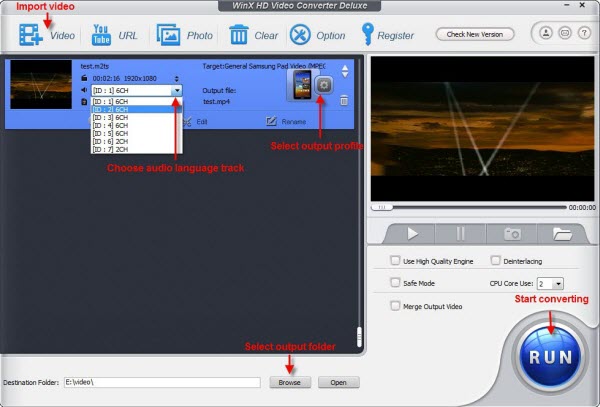Image resolution: width=600 pixels, height=407 pixels.
Task: Click the 00:00:00 playback time
Action: point(582,207)
